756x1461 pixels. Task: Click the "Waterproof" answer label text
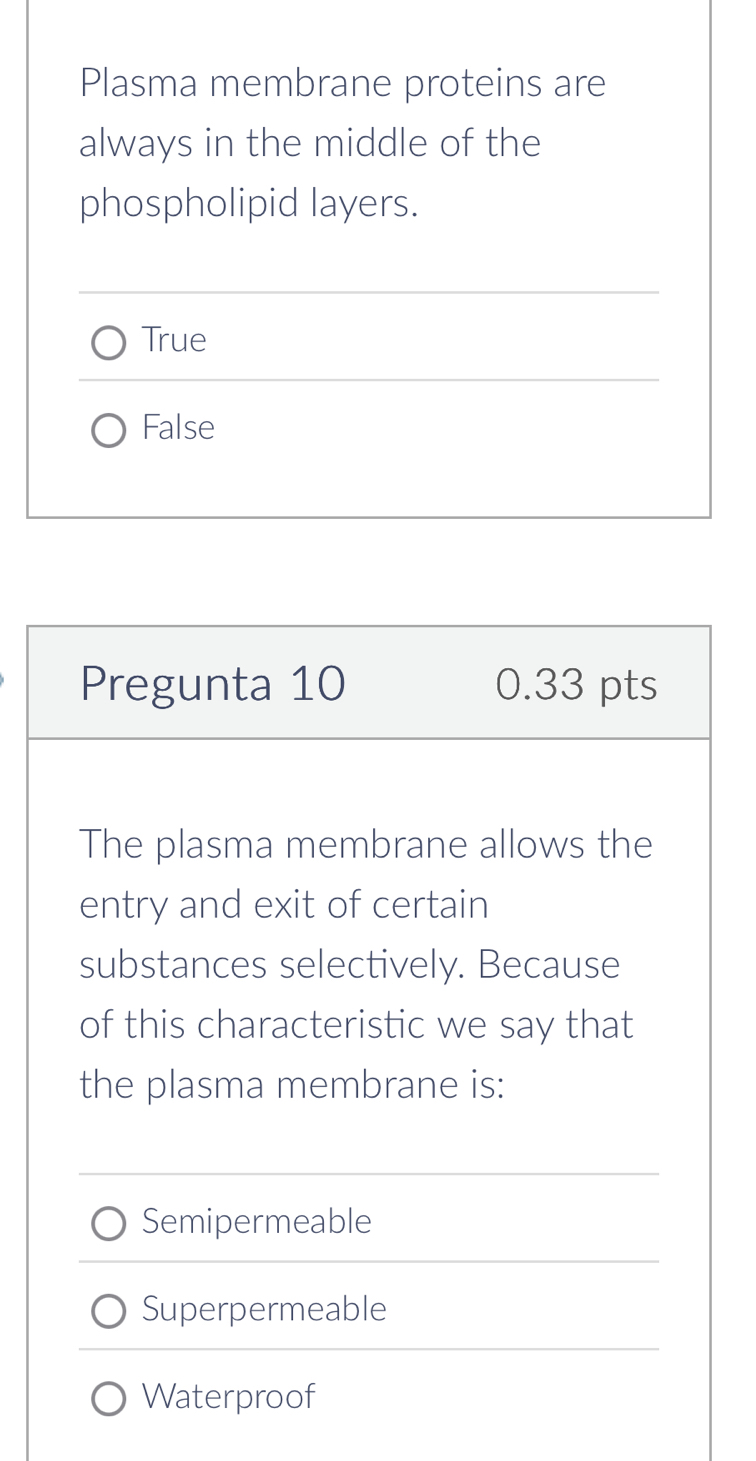229,1397
